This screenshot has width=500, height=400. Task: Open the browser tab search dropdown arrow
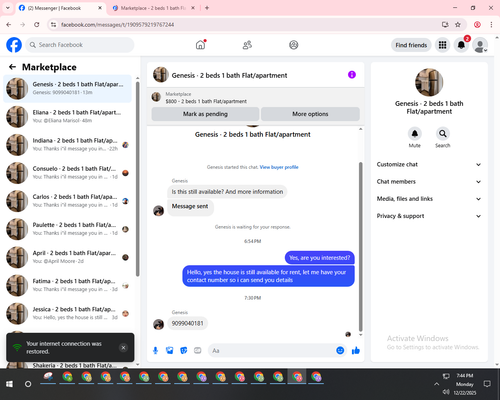8,8
